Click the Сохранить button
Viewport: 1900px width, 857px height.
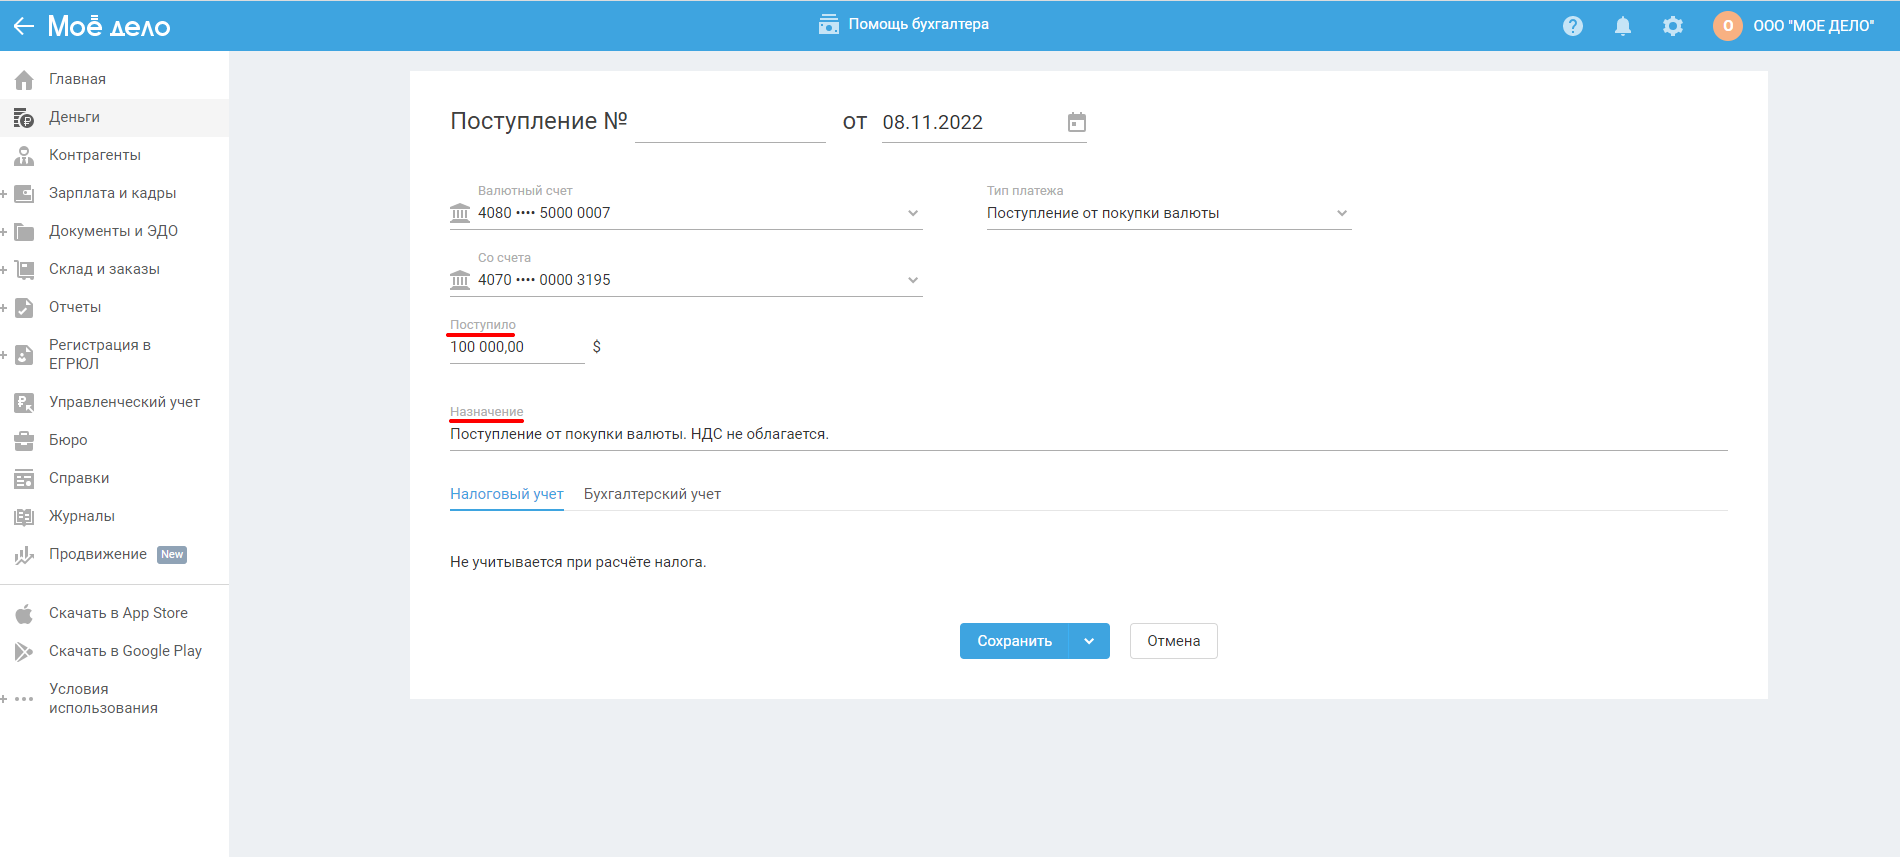1014,641
